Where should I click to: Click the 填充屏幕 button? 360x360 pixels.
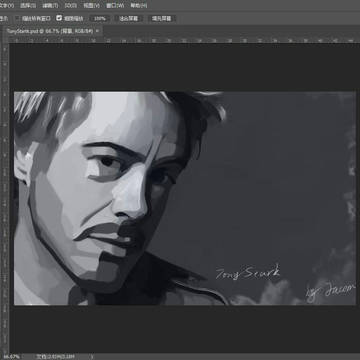pyautogui.click(x=161, y=19)
